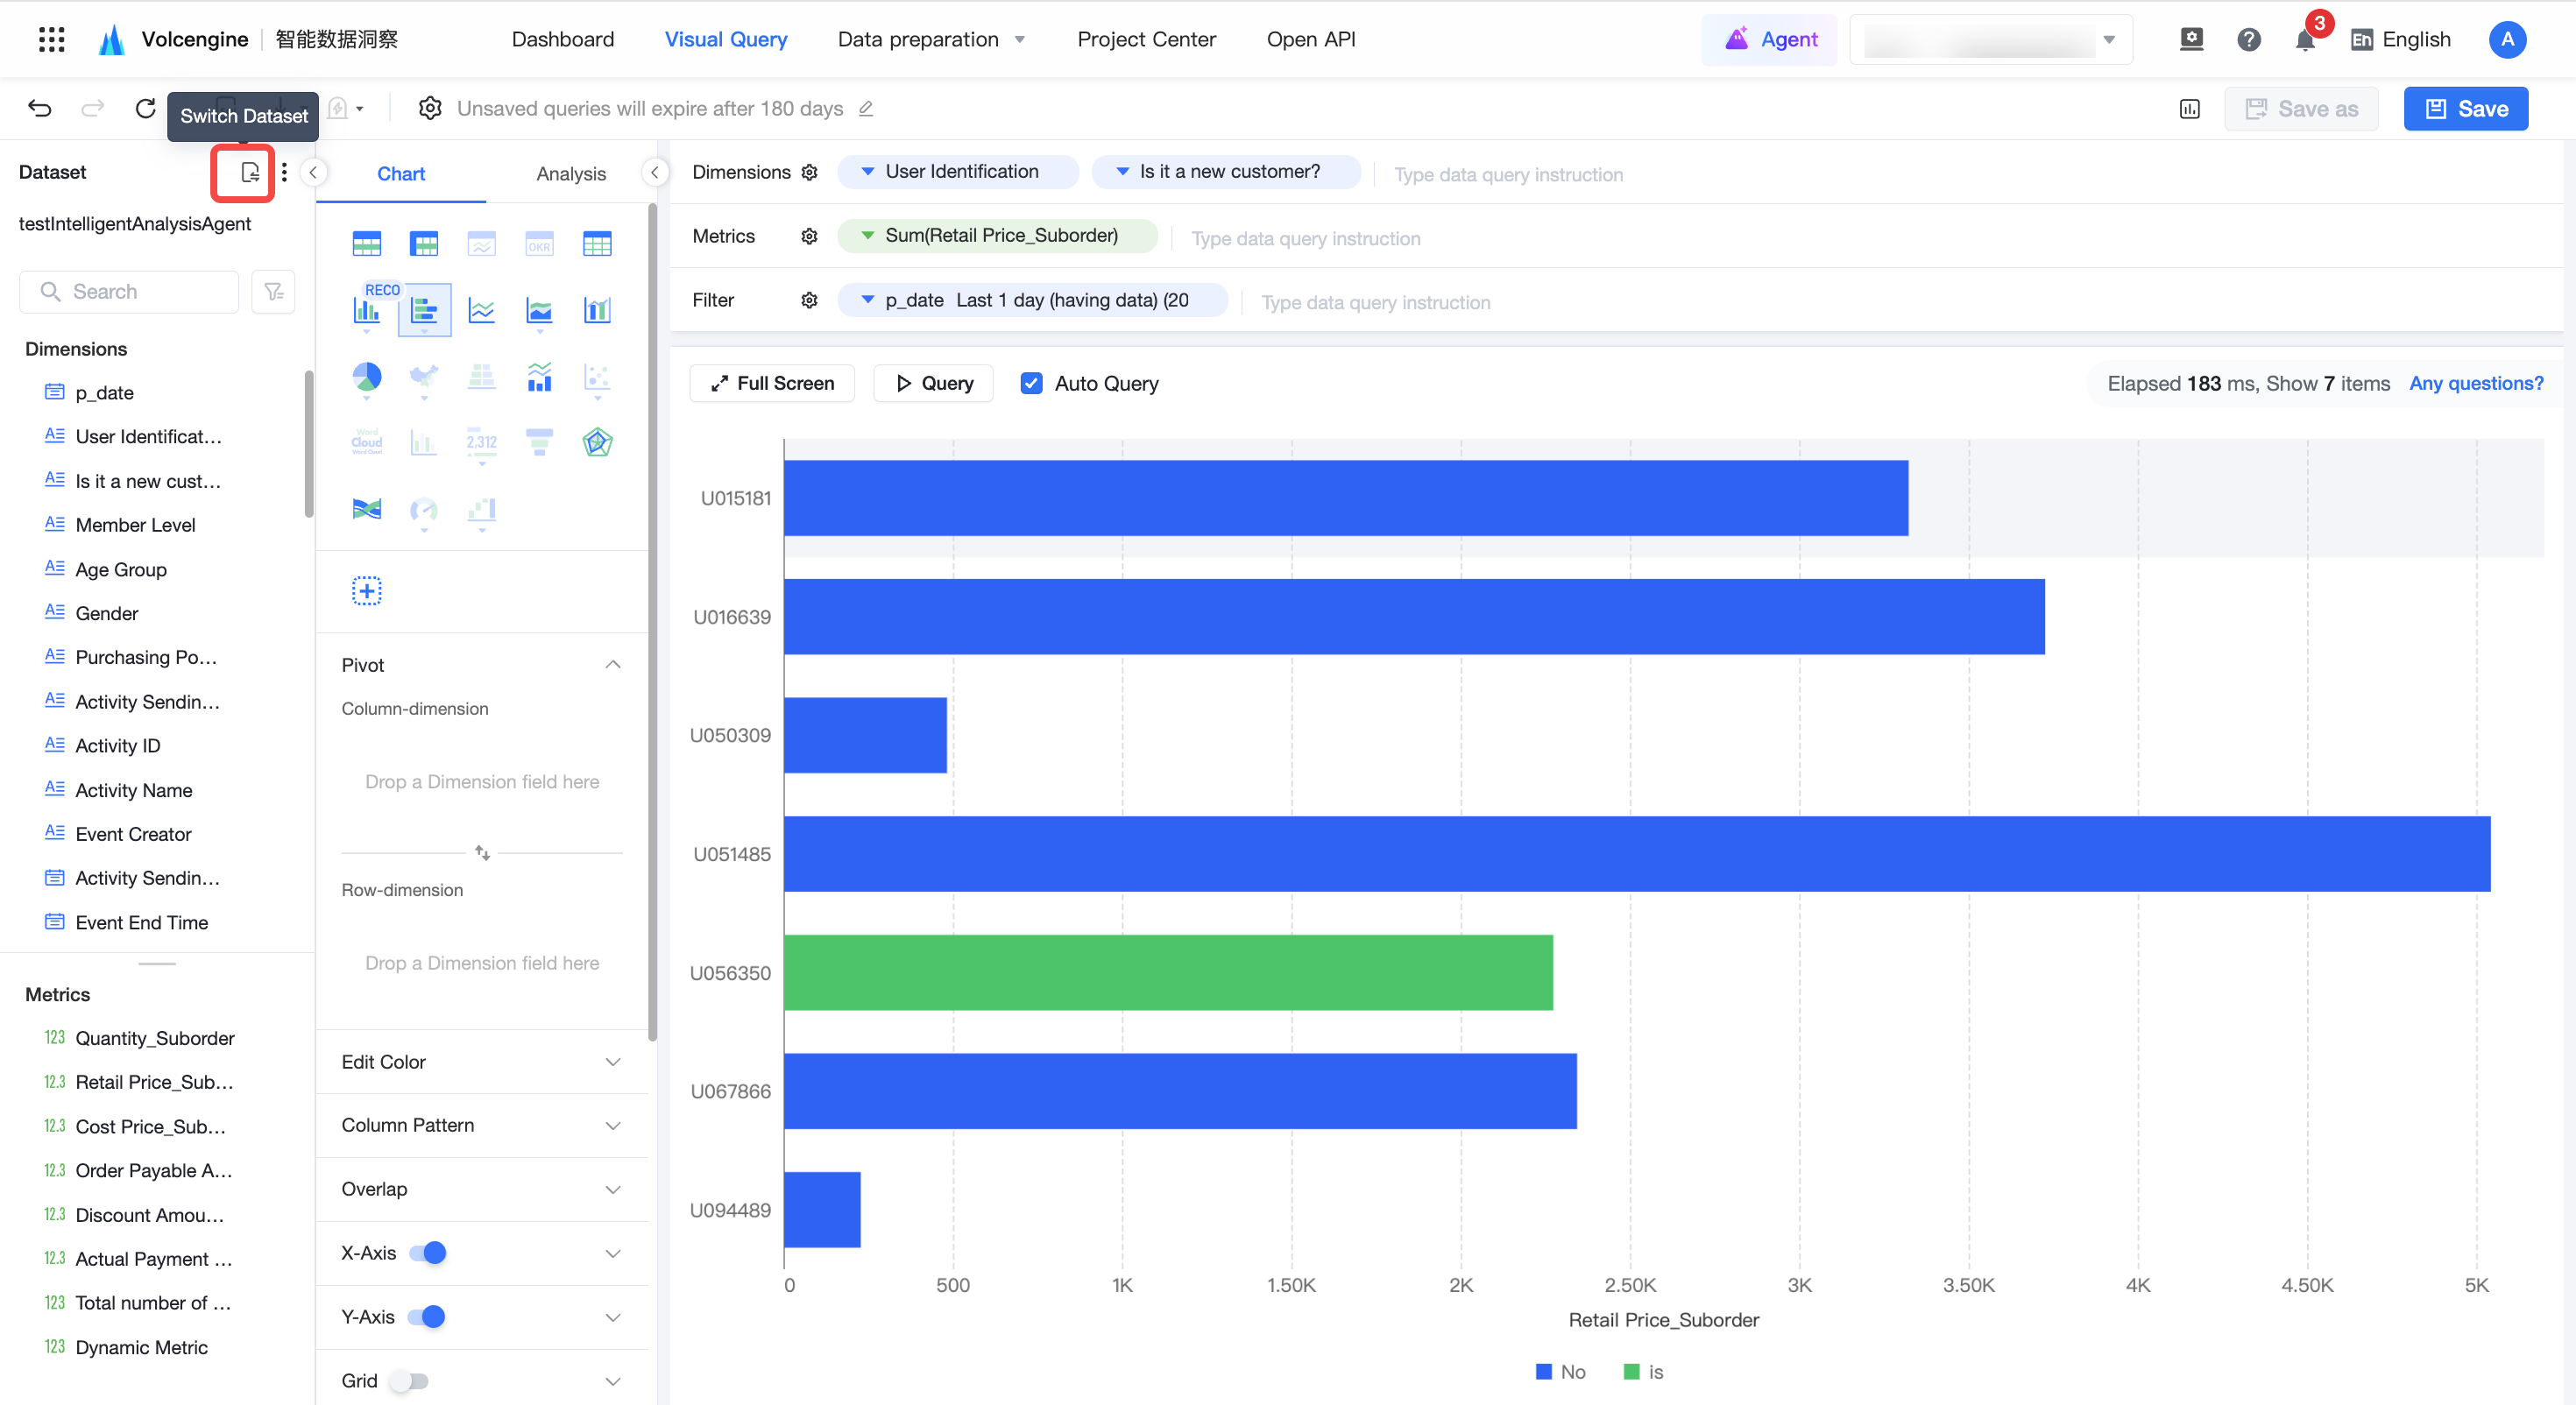Uncheck the Auto Query checkbox
2576x1405 pixels.
coord(1031,383)
